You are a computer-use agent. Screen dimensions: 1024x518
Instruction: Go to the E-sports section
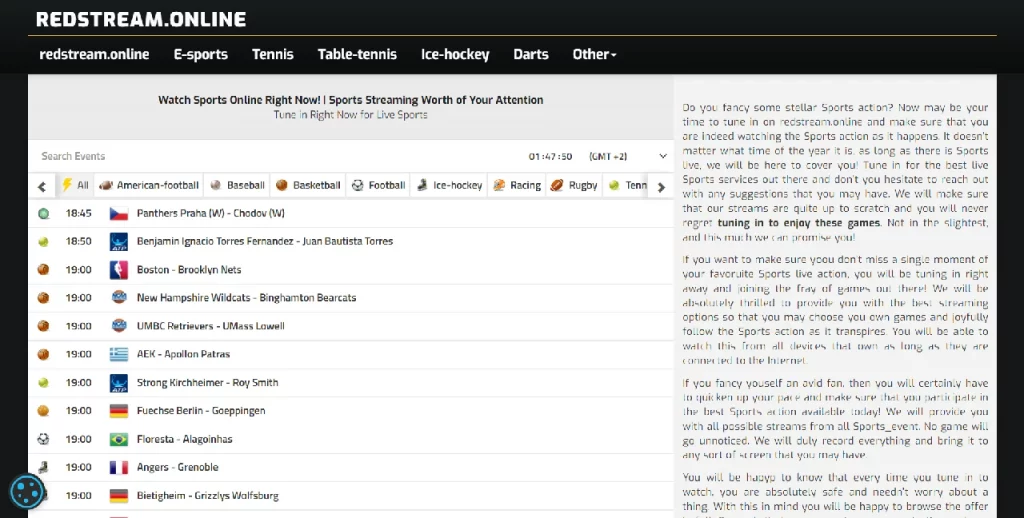pos(200,54)
